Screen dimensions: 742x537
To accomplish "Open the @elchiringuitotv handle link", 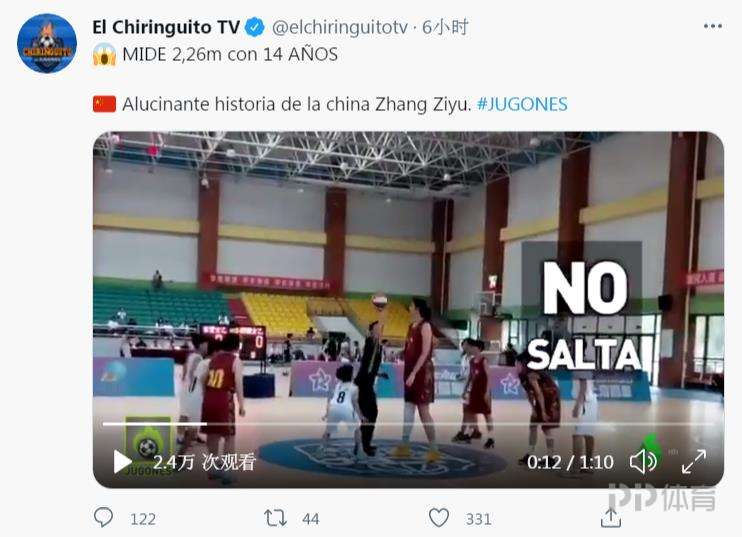I will point(340,27).
